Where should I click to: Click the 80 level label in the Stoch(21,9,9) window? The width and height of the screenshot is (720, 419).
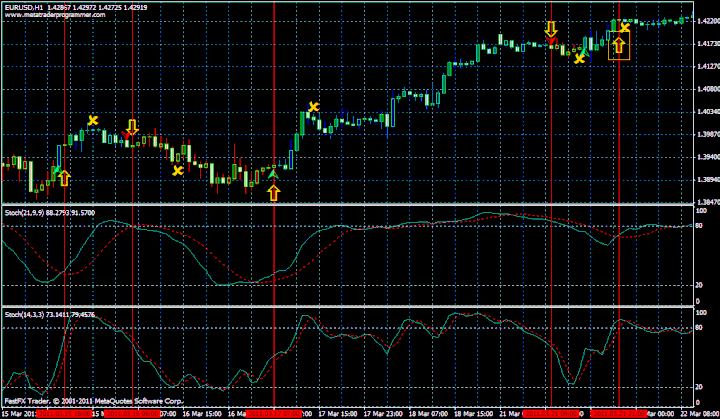[699, 226]
